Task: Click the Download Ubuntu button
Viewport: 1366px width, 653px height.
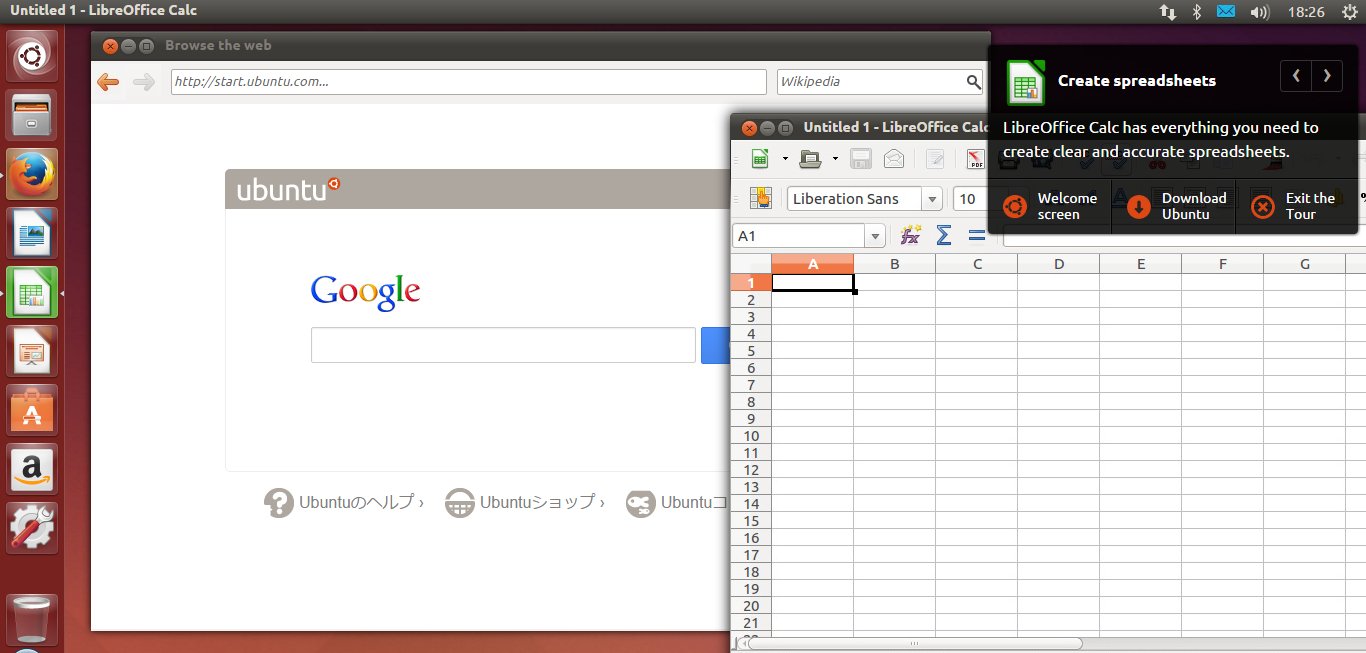Action: pos(1175,206)
